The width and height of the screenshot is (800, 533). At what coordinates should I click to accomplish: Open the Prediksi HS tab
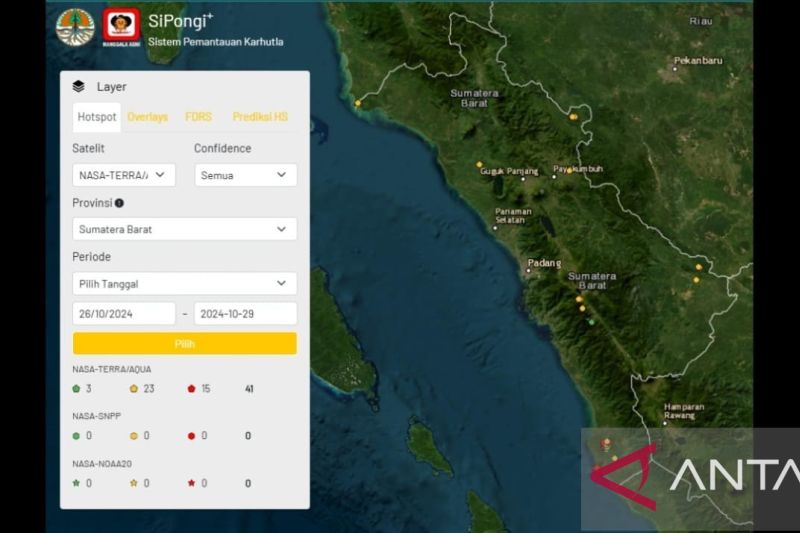tap(260, 117)
